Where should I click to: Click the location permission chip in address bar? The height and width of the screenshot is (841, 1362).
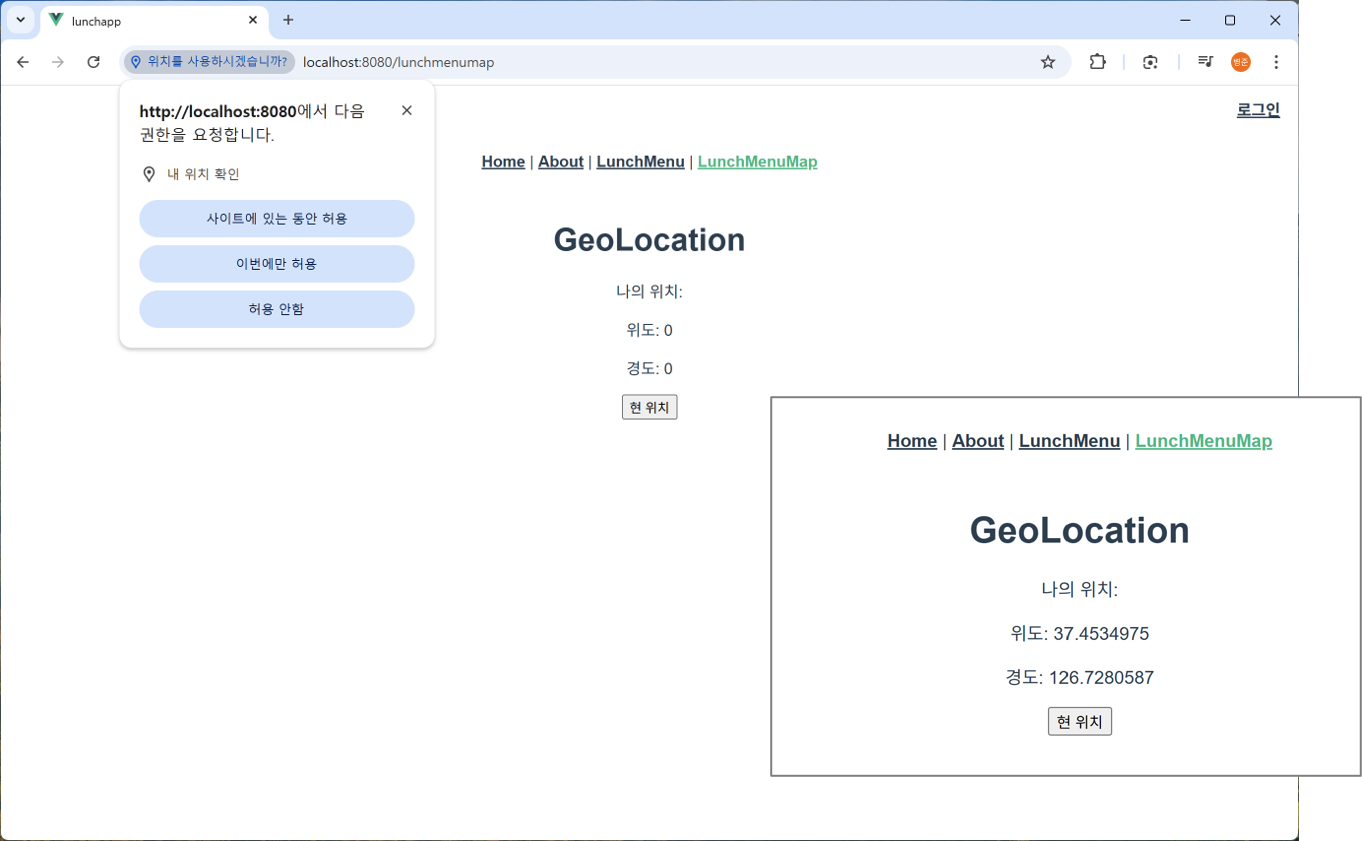210,62
